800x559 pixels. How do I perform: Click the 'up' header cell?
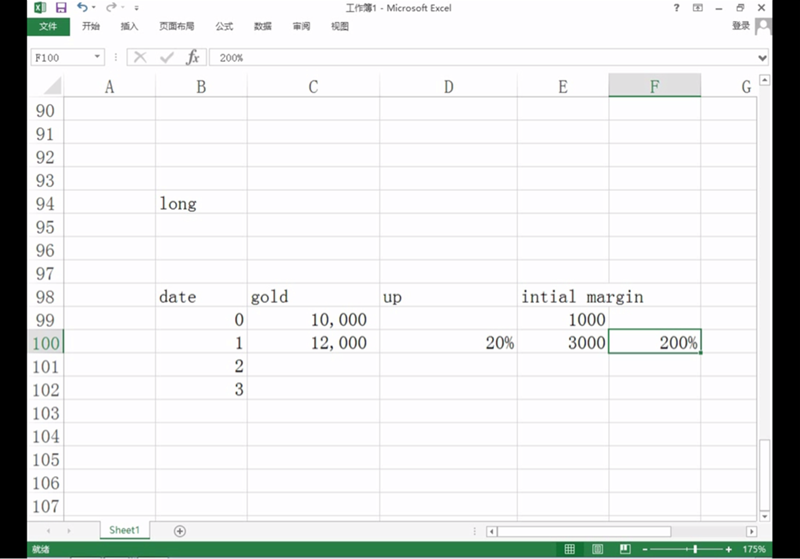pyautogui.click(x=448, y=297)
